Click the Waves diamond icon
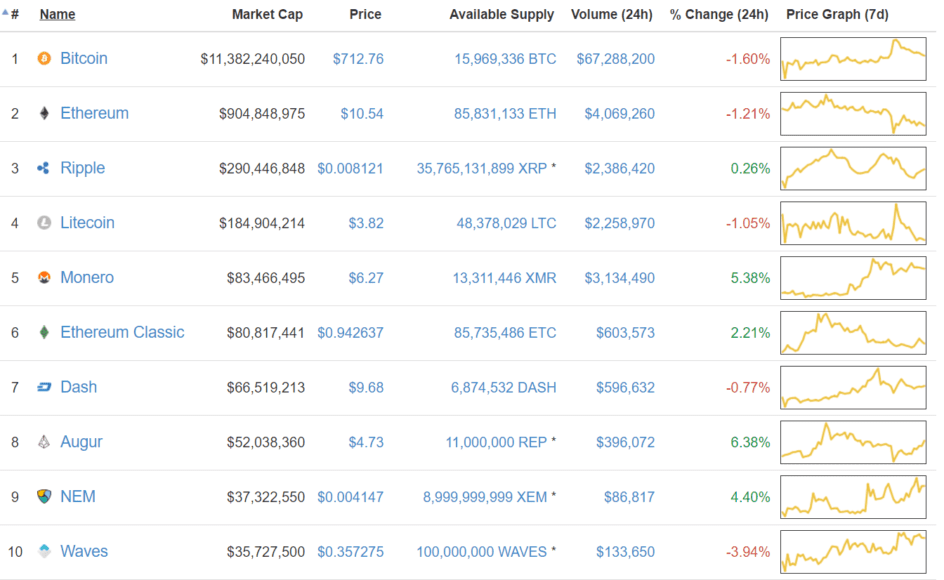The height and width of the screenshot is (580, 944). [x=44, y=552]
